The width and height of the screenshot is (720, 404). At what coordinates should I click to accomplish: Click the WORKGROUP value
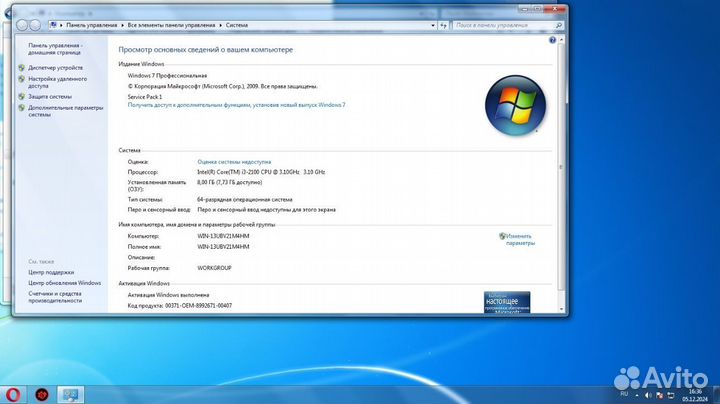click(214, 268)
